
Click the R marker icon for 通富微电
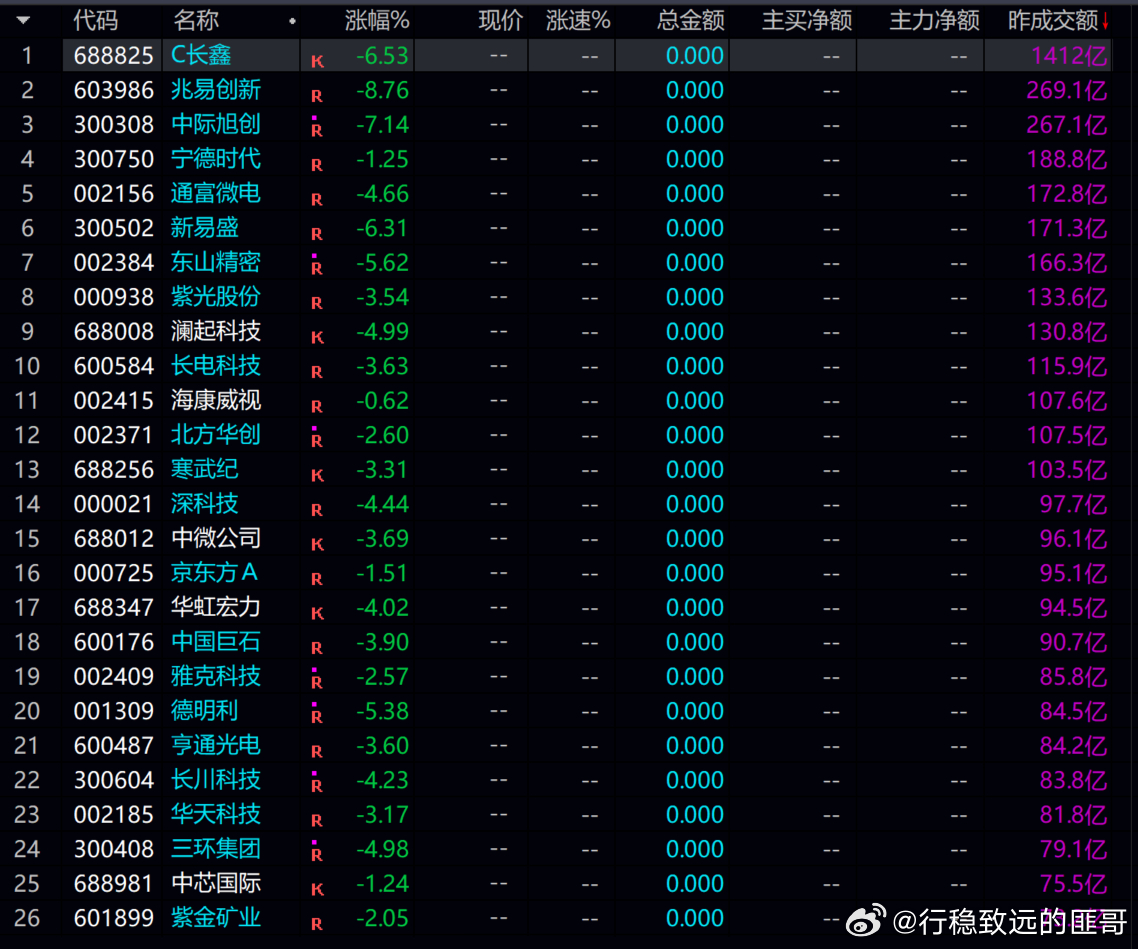317,200
